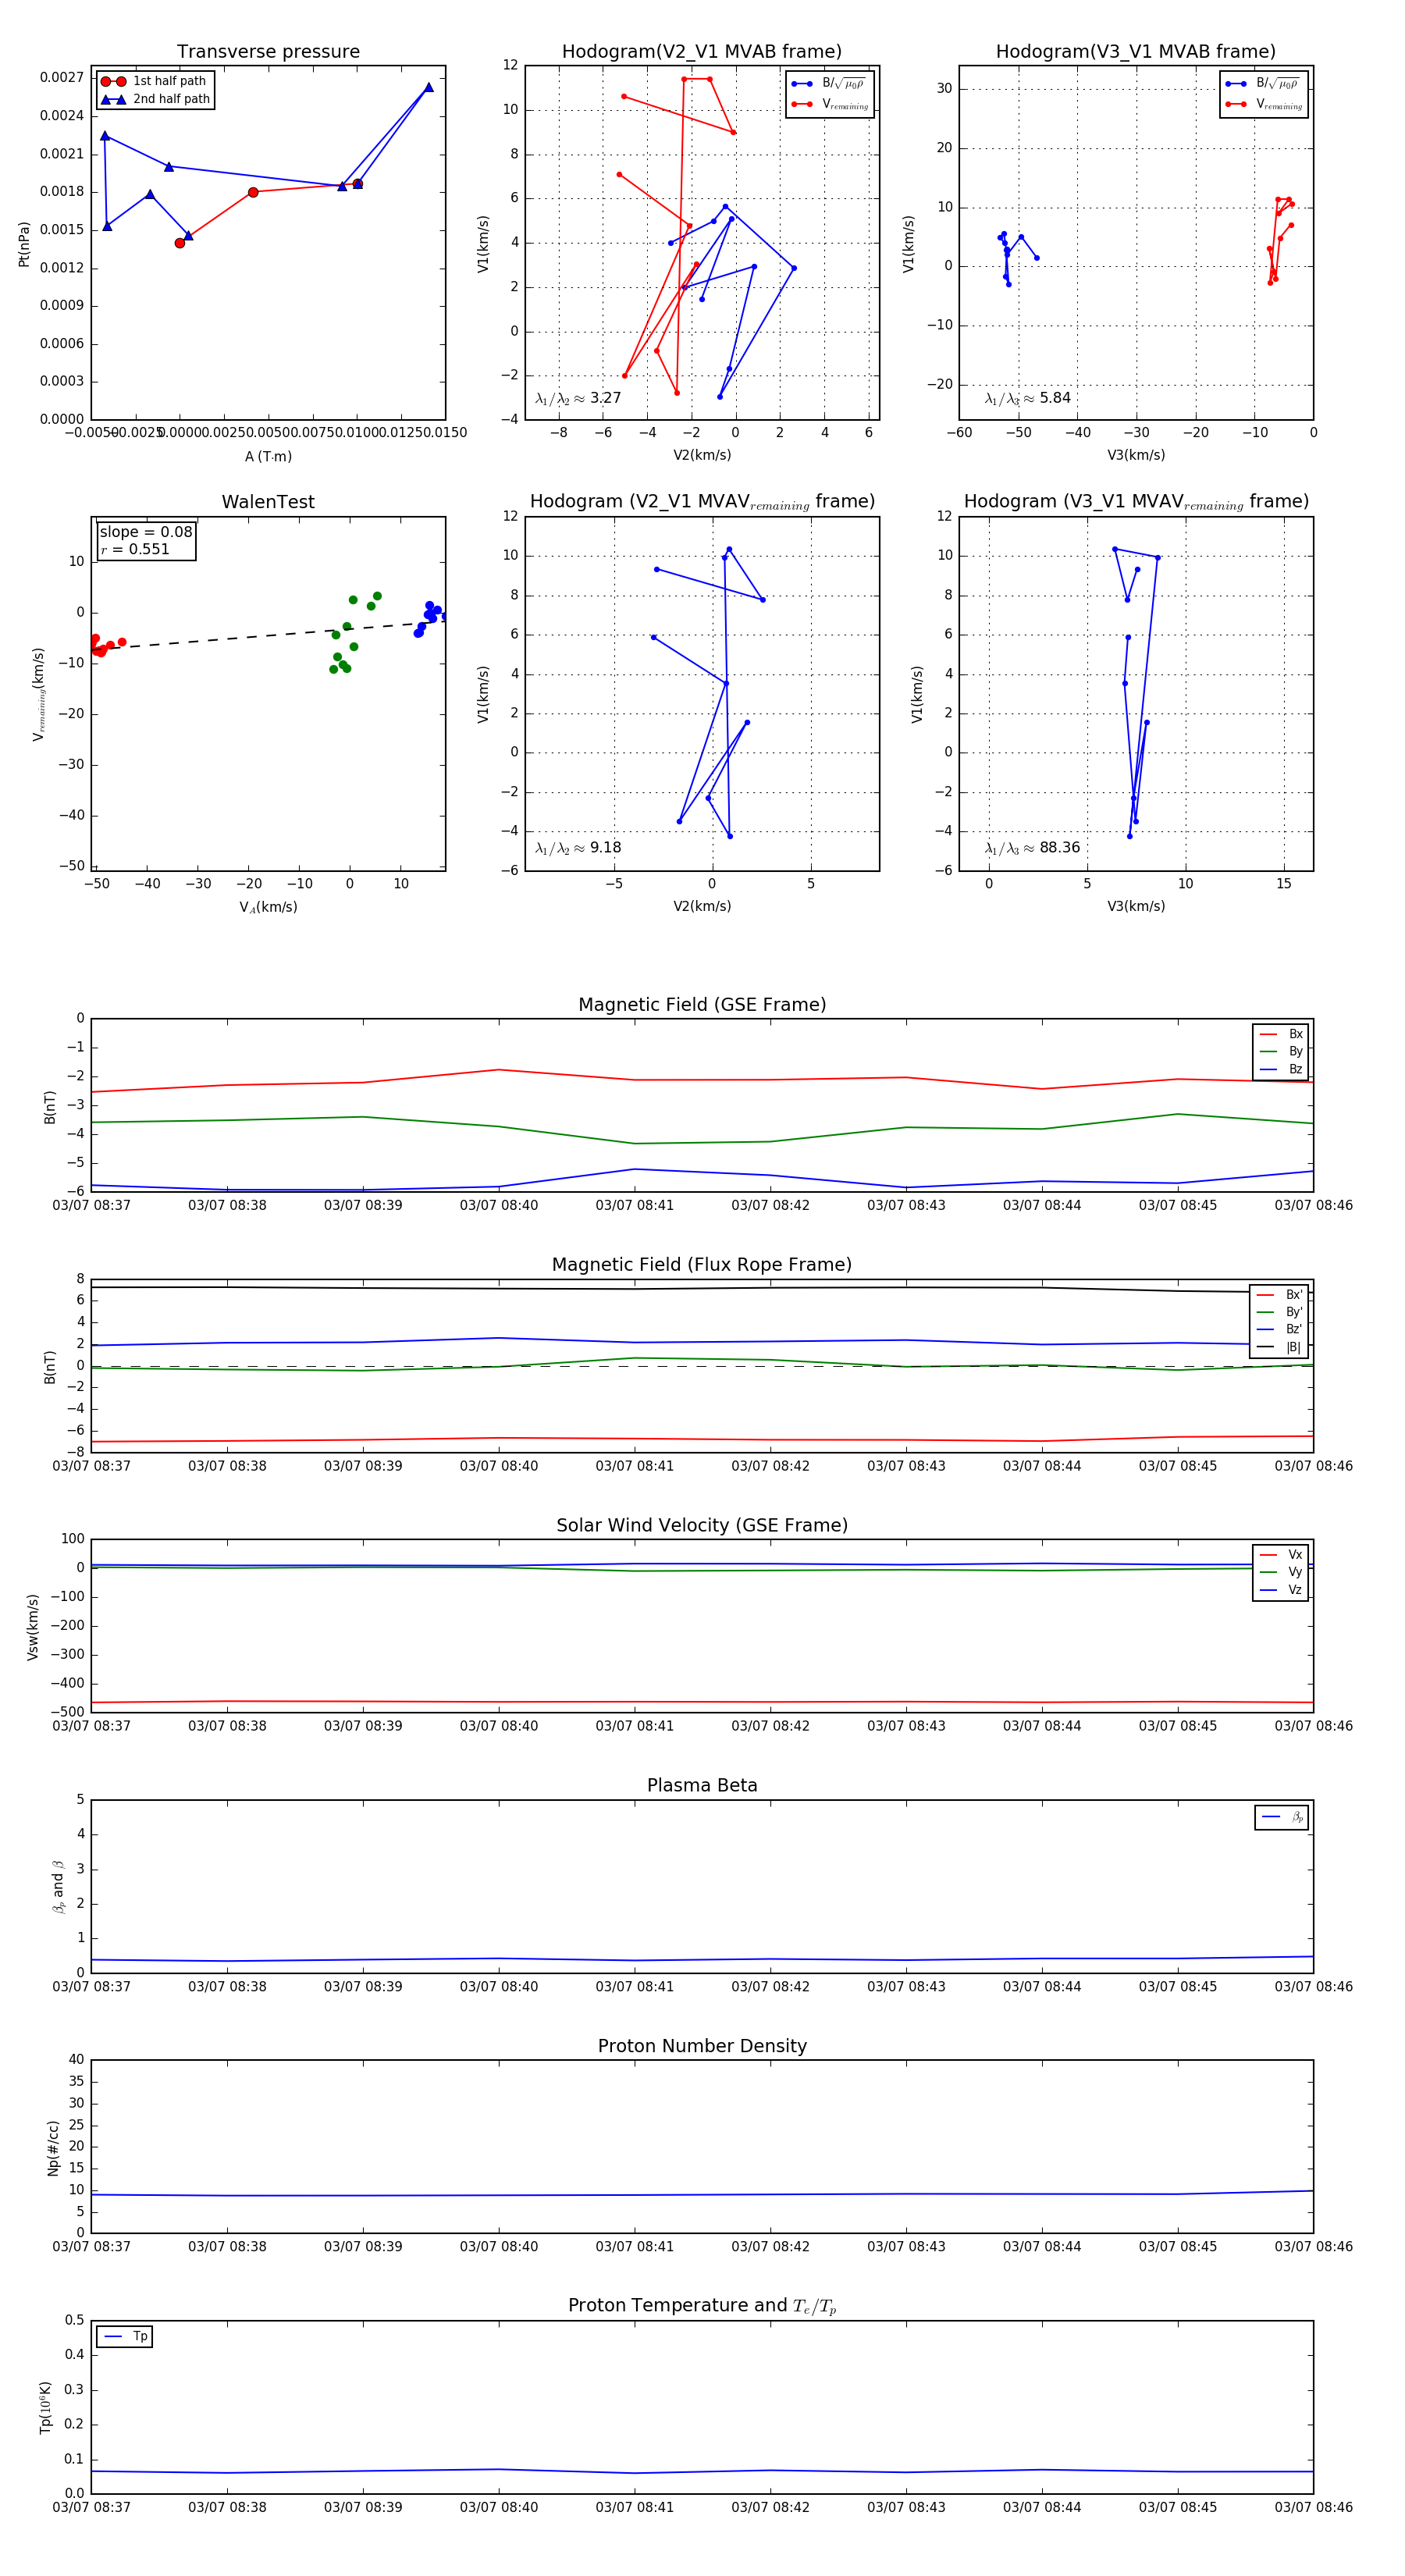Screen dimensions: 1405x2576
Task: Click the 'Vsw(km/s)' y-axis label
Action: point(32,1627)
